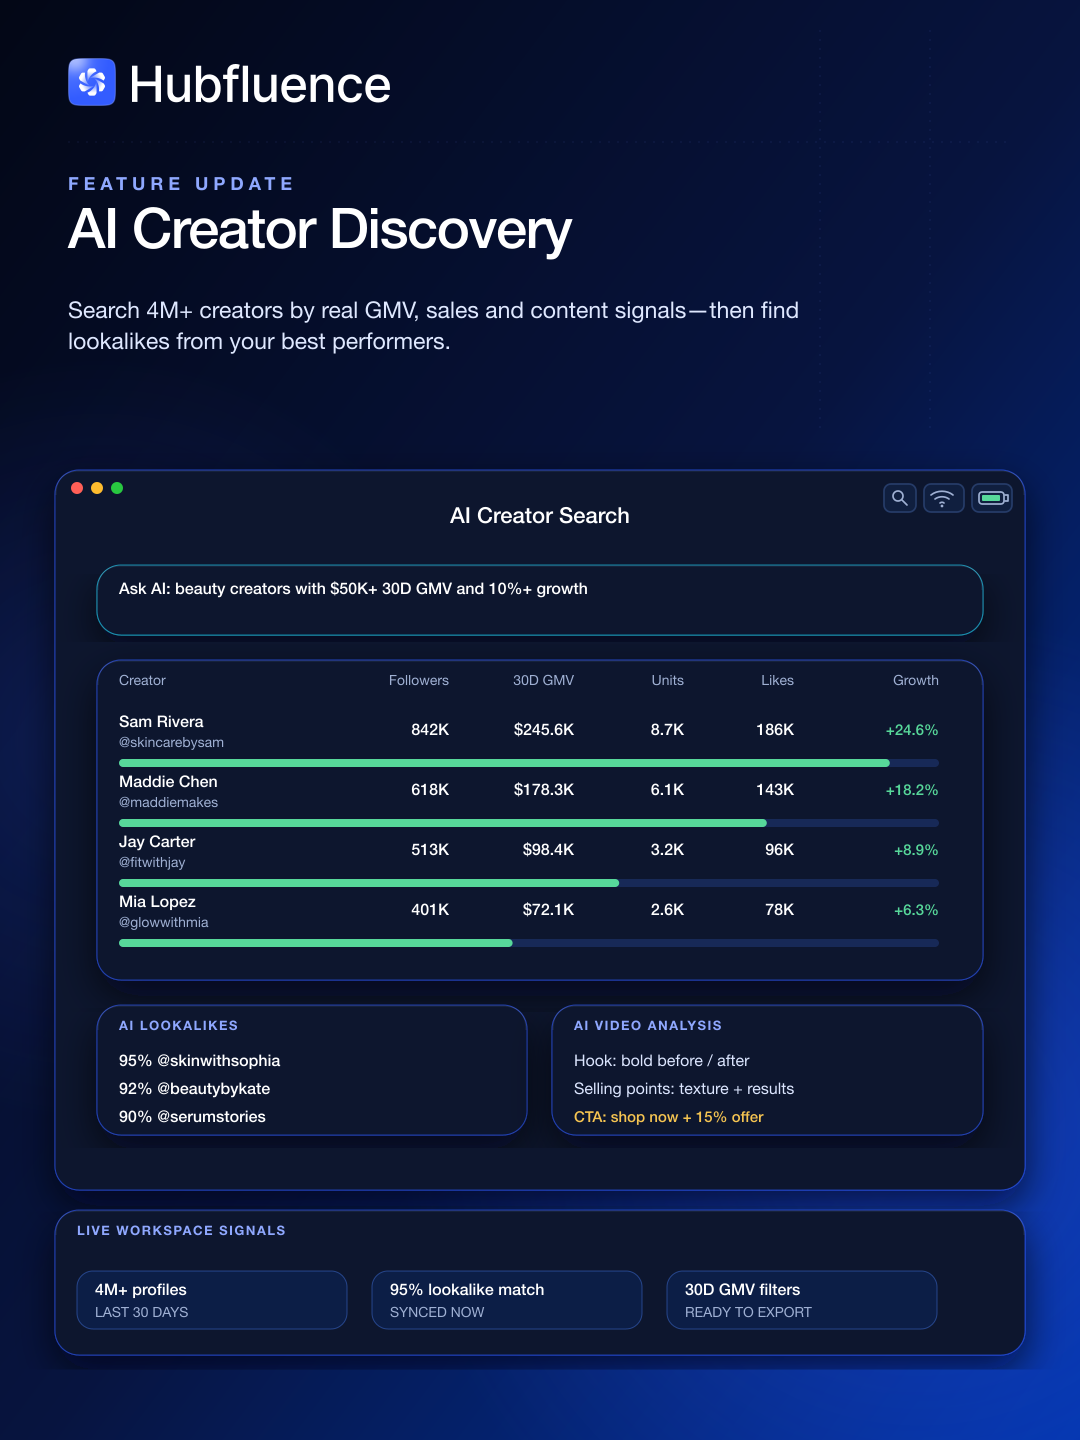This screenshot has height=1440, width=1080.
Task: Open lookalike 90% @serumstories
Action: click(x=192, y=1117)
